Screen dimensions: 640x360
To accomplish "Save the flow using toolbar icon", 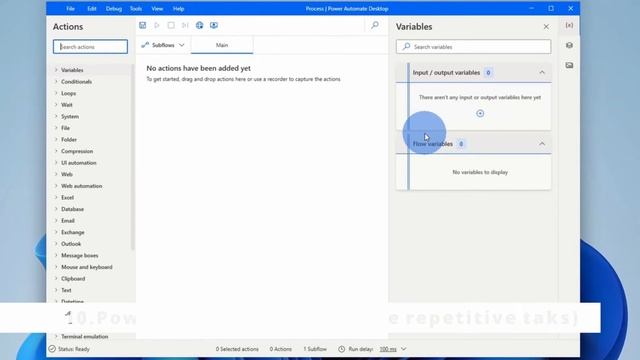I will (x=142, y=25).
